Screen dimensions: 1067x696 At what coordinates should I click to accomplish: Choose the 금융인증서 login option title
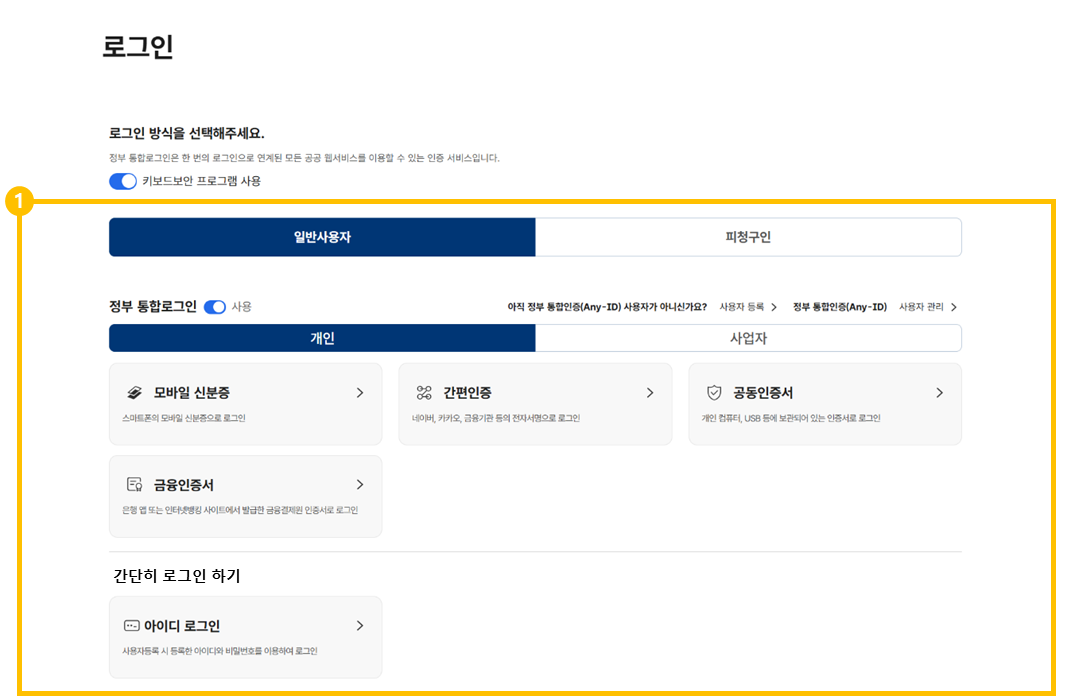coord(184,484)
